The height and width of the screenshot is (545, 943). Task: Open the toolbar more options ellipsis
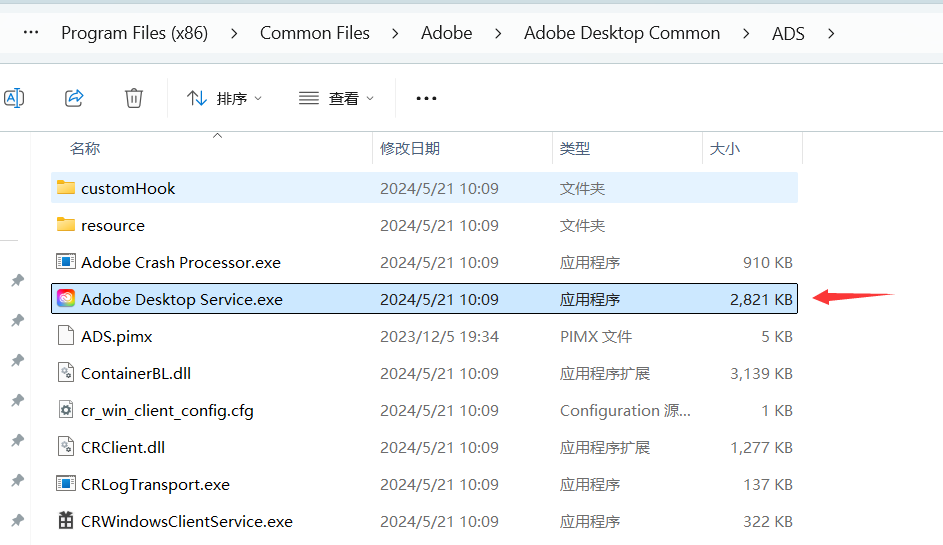pyautogui.click(x=426, y=98)
